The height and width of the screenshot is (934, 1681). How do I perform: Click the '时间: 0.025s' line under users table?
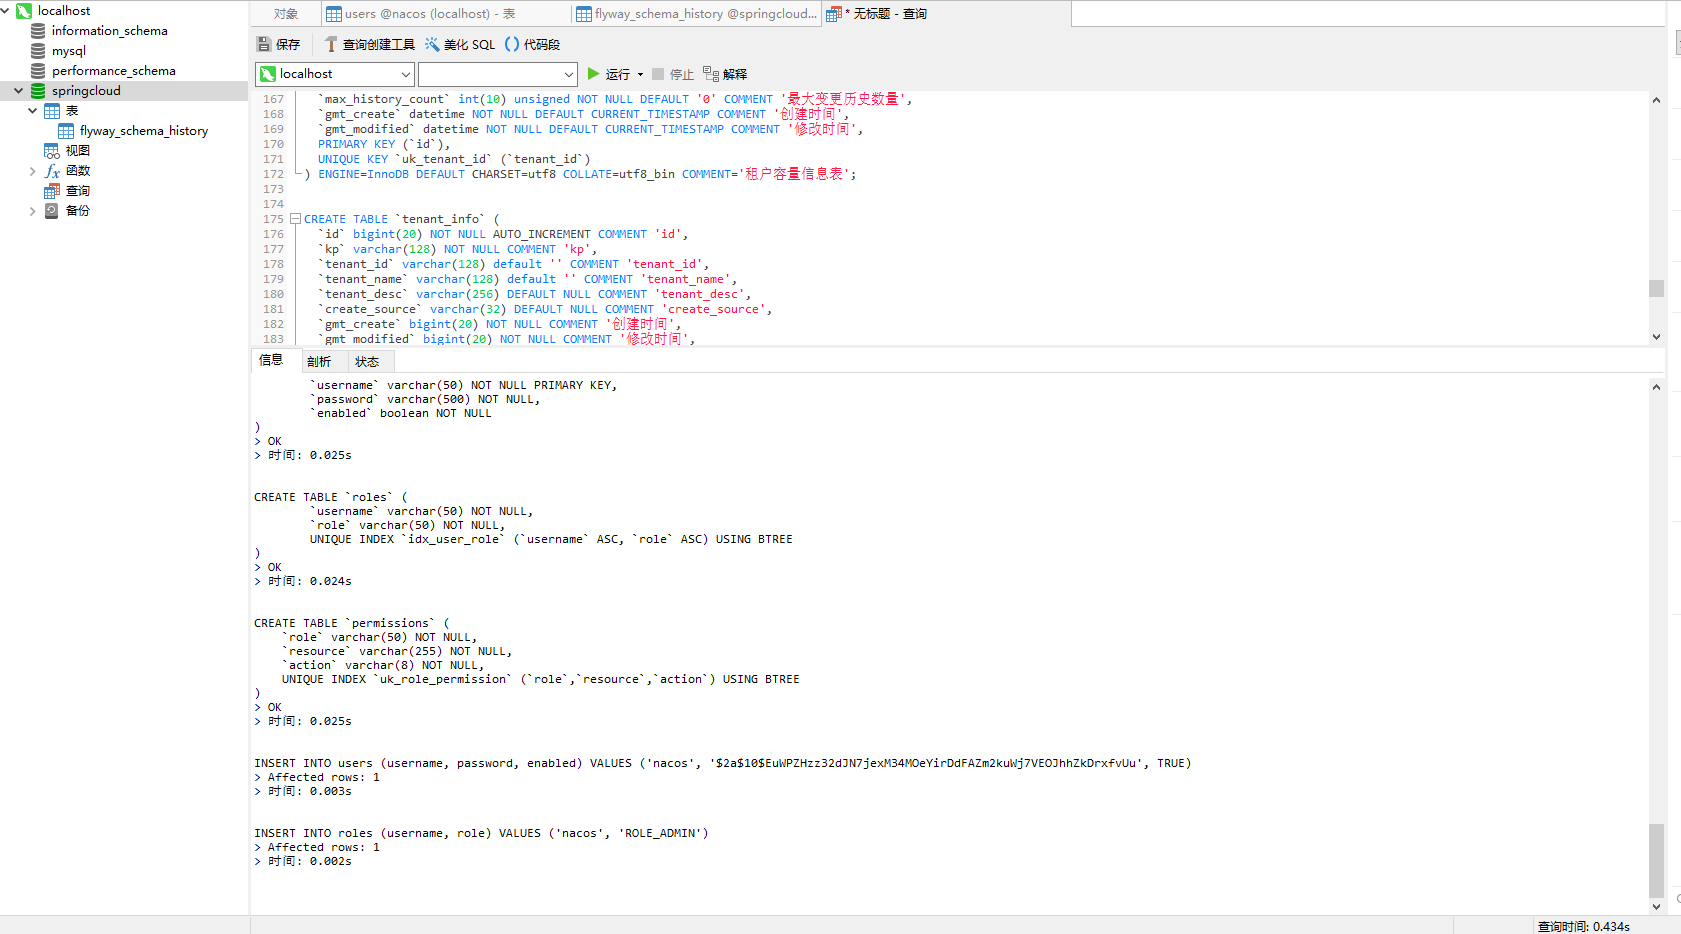click(304, 455)
